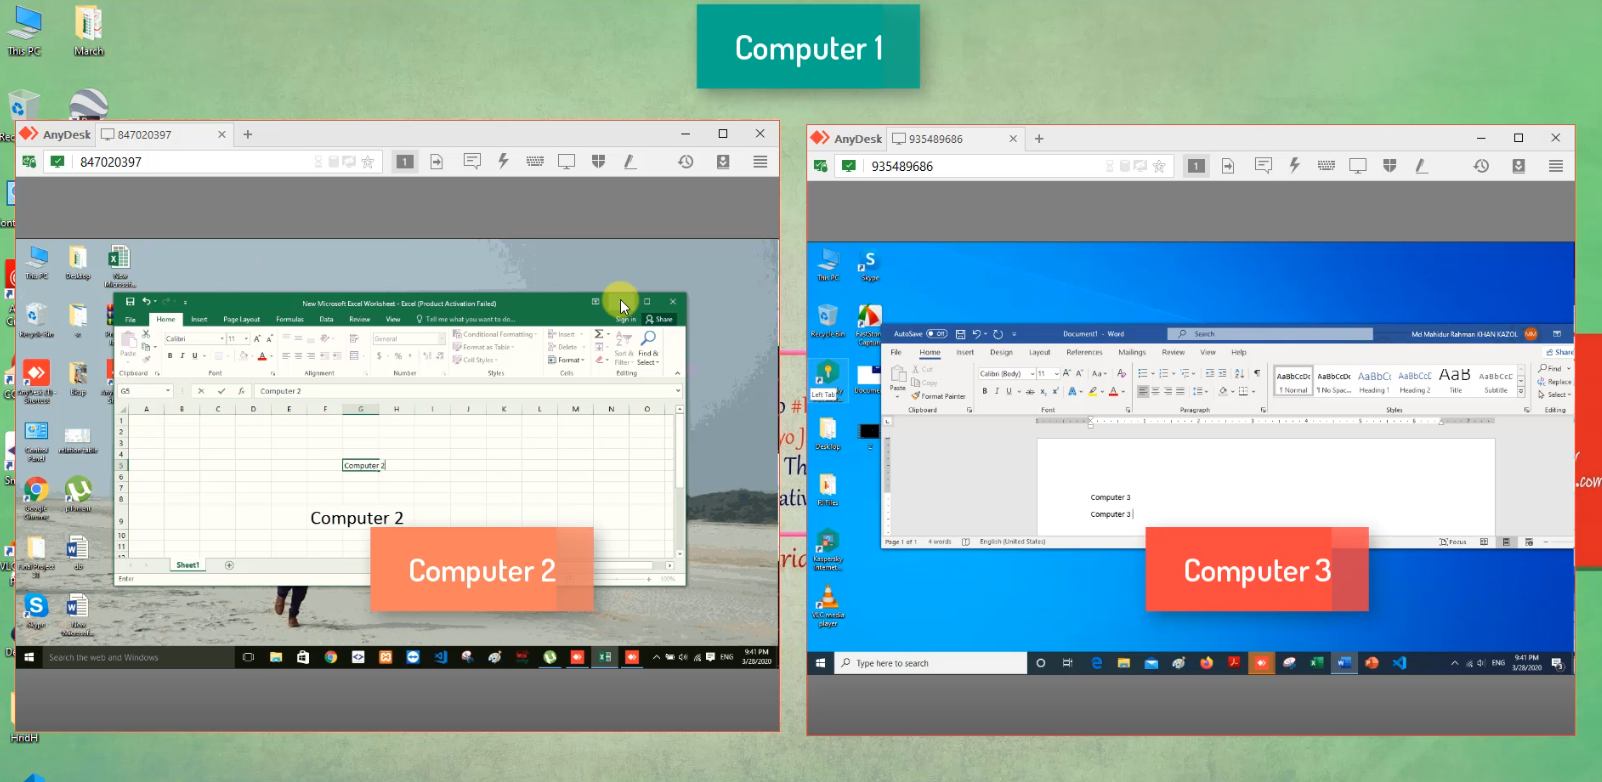Click font color A swatch in Word
Image resolution: width=1602 pixels, height=782 pixels.
click(1113, 391)
